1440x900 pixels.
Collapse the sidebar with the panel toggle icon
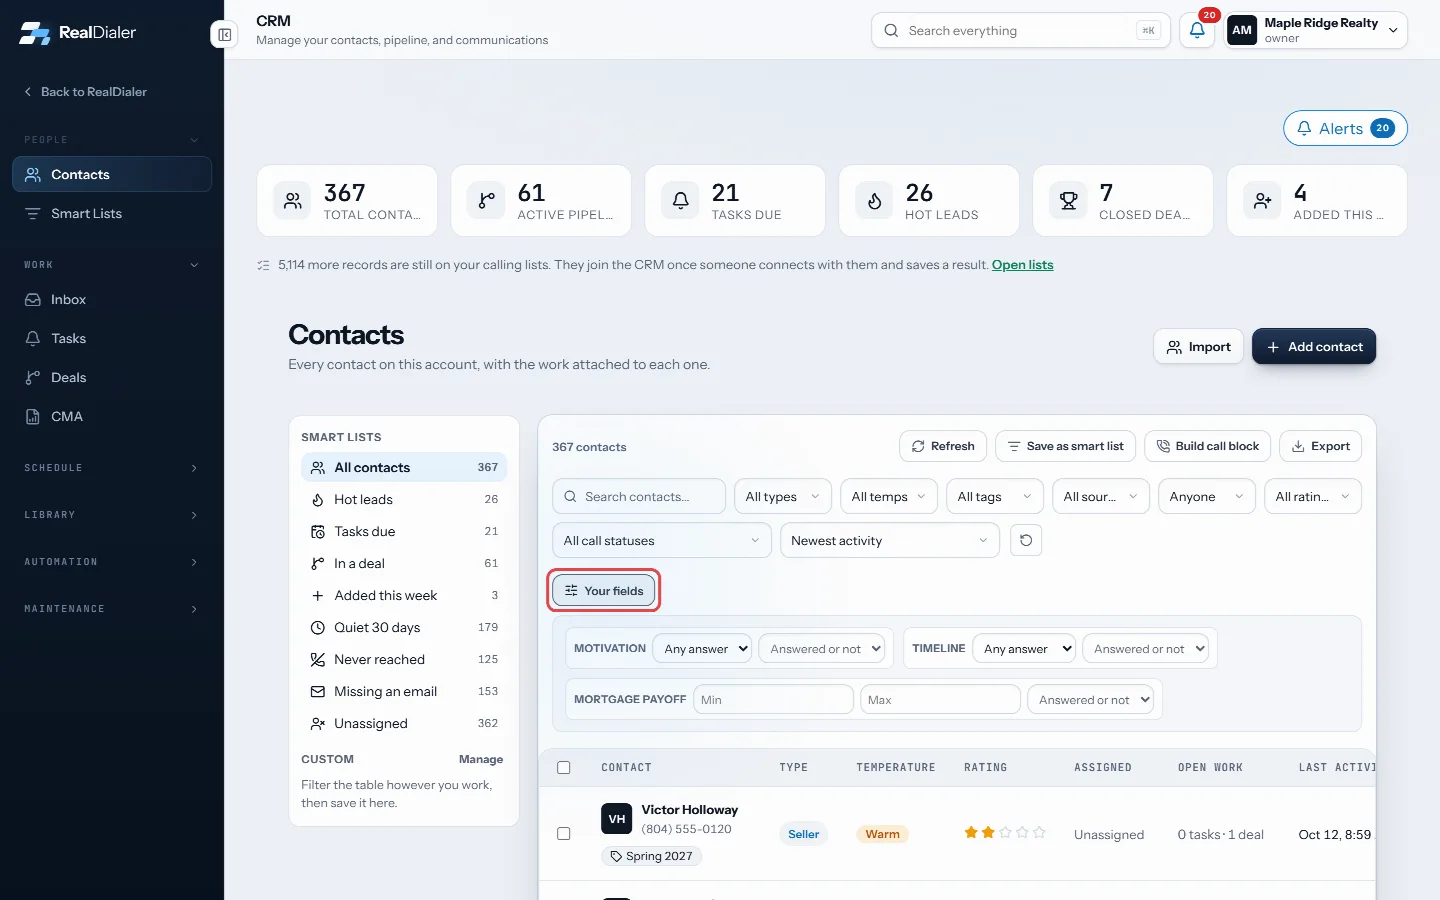tap(225, 35)
